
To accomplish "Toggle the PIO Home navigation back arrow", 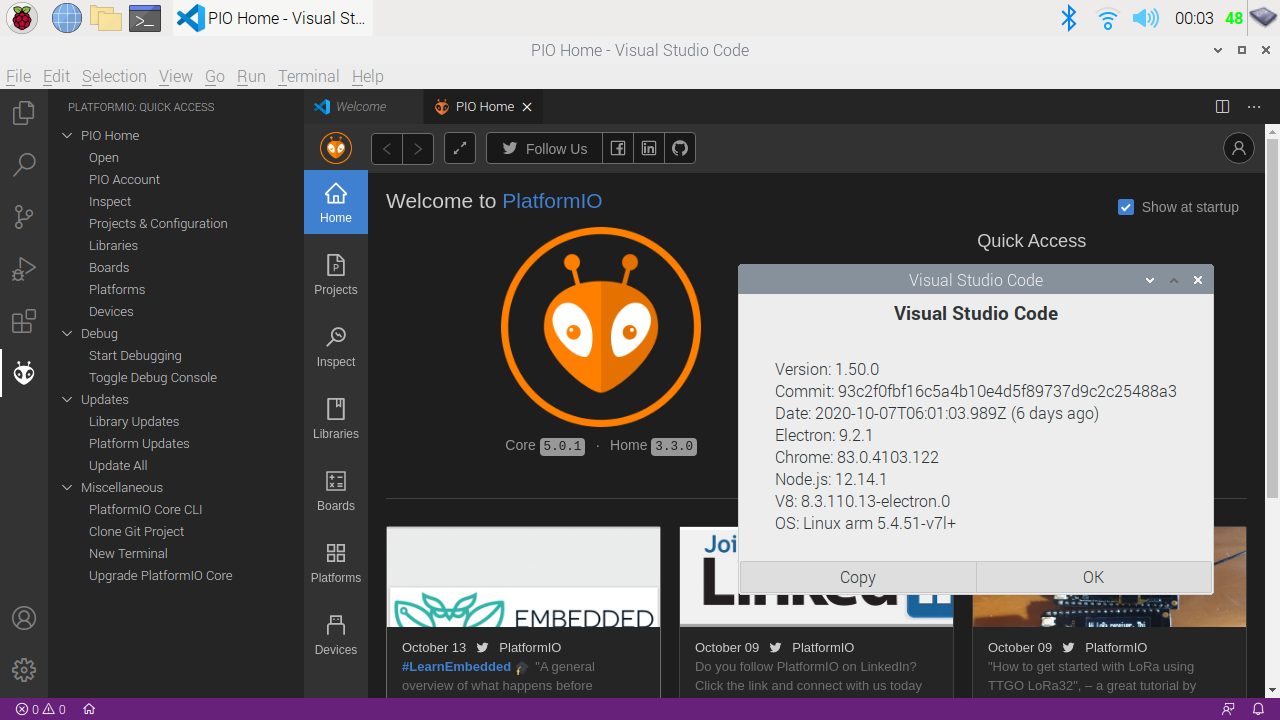I will click(x=386, y=148).
